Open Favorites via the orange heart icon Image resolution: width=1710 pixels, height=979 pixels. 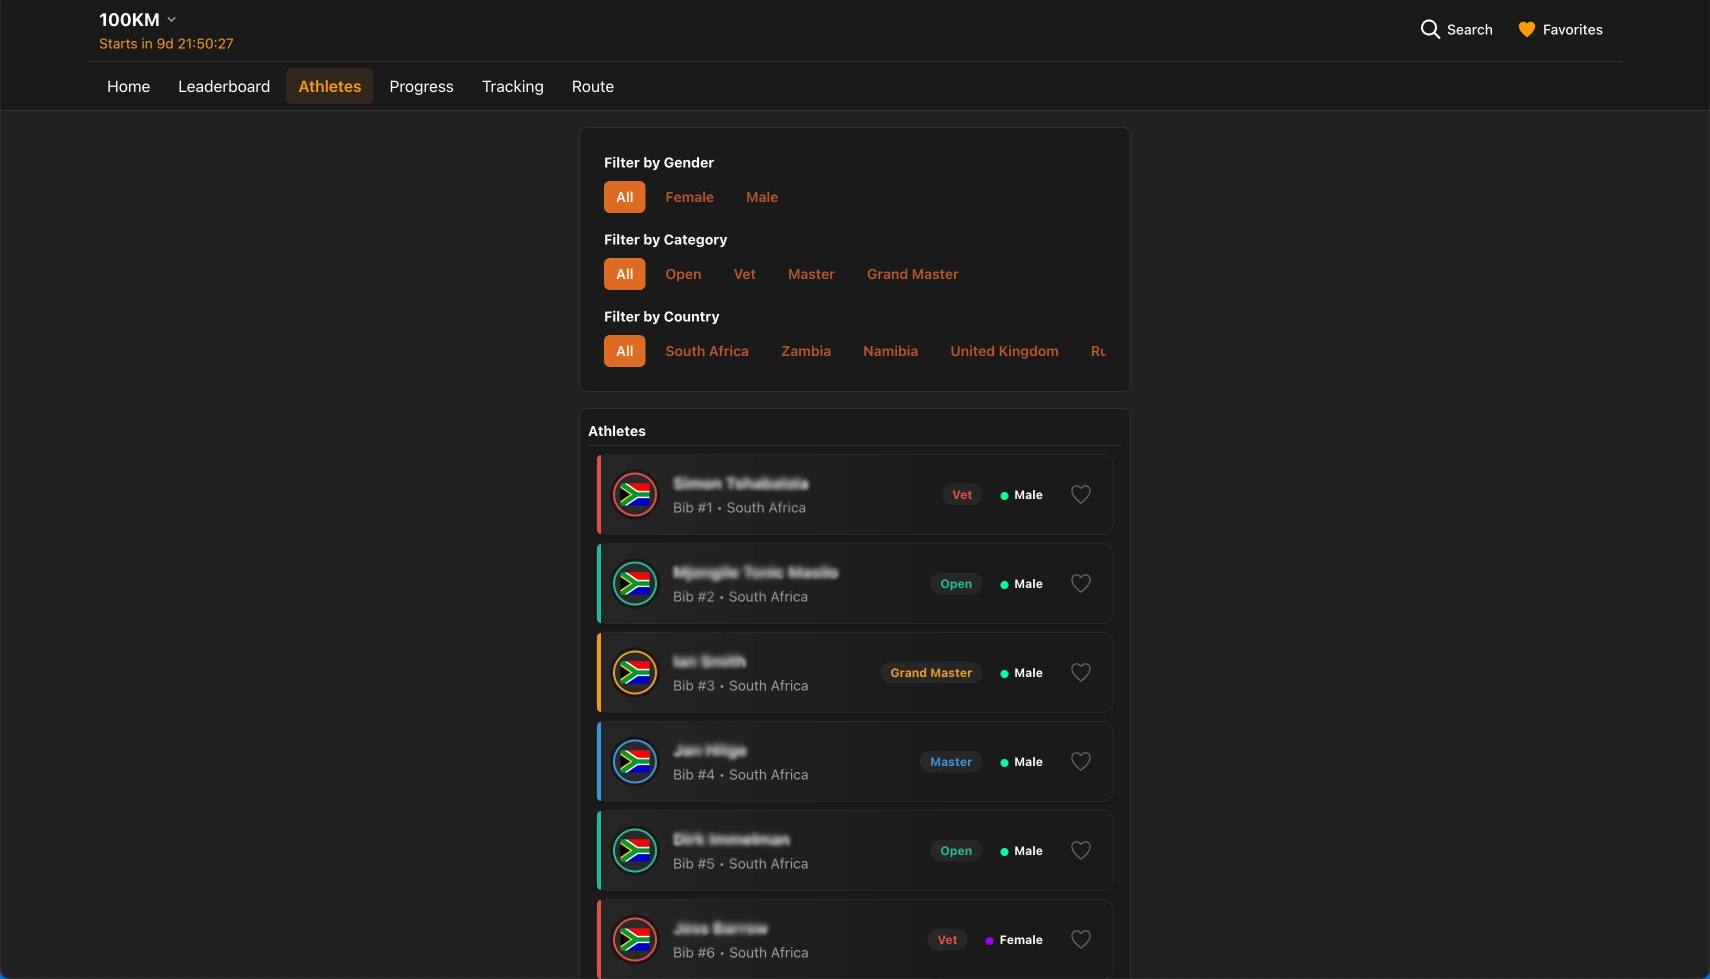click(x=1526, y=30)
